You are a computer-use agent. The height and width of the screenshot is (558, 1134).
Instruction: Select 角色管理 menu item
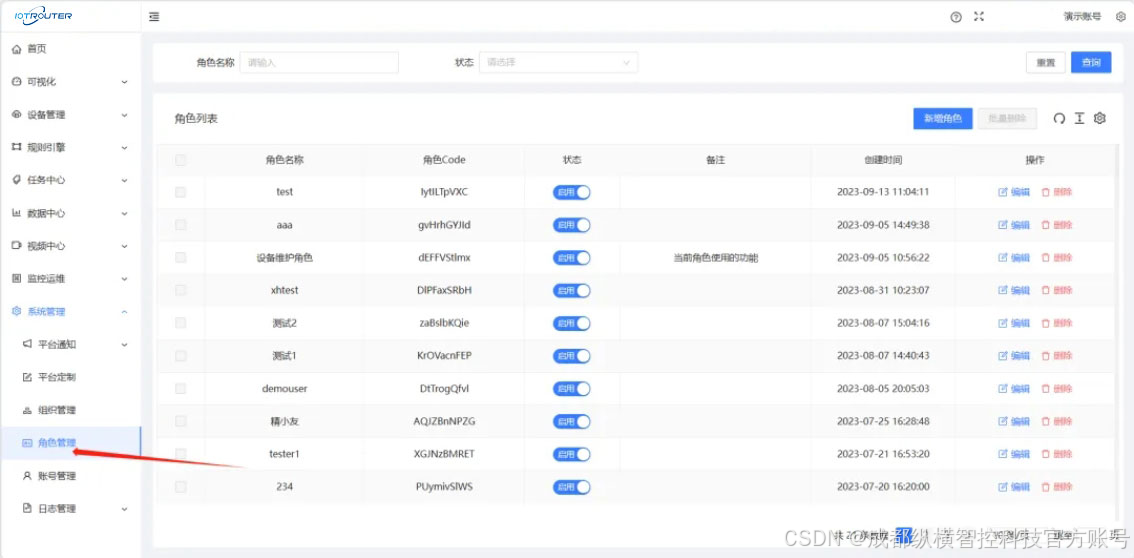tap(71, 443)
